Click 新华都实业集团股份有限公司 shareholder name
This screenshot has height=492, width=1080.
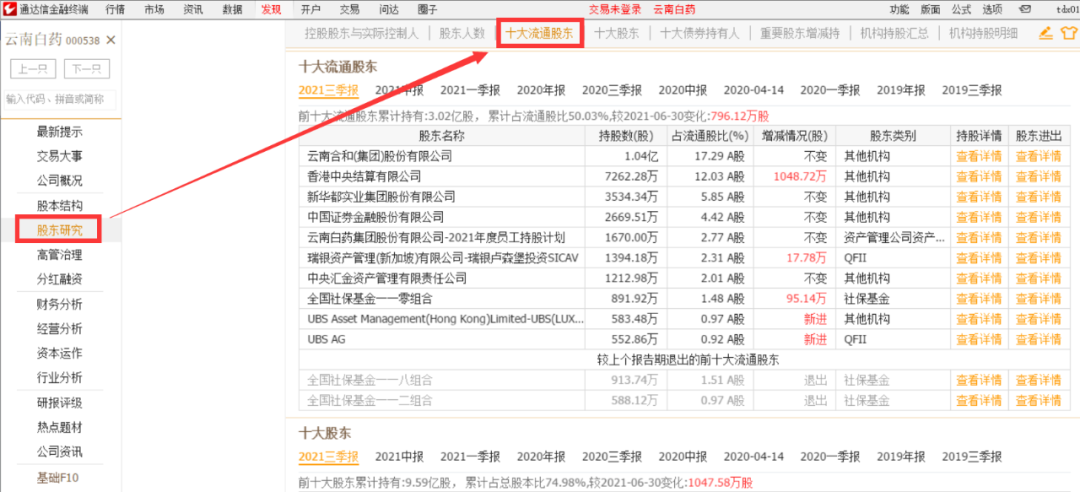(382, 197)
